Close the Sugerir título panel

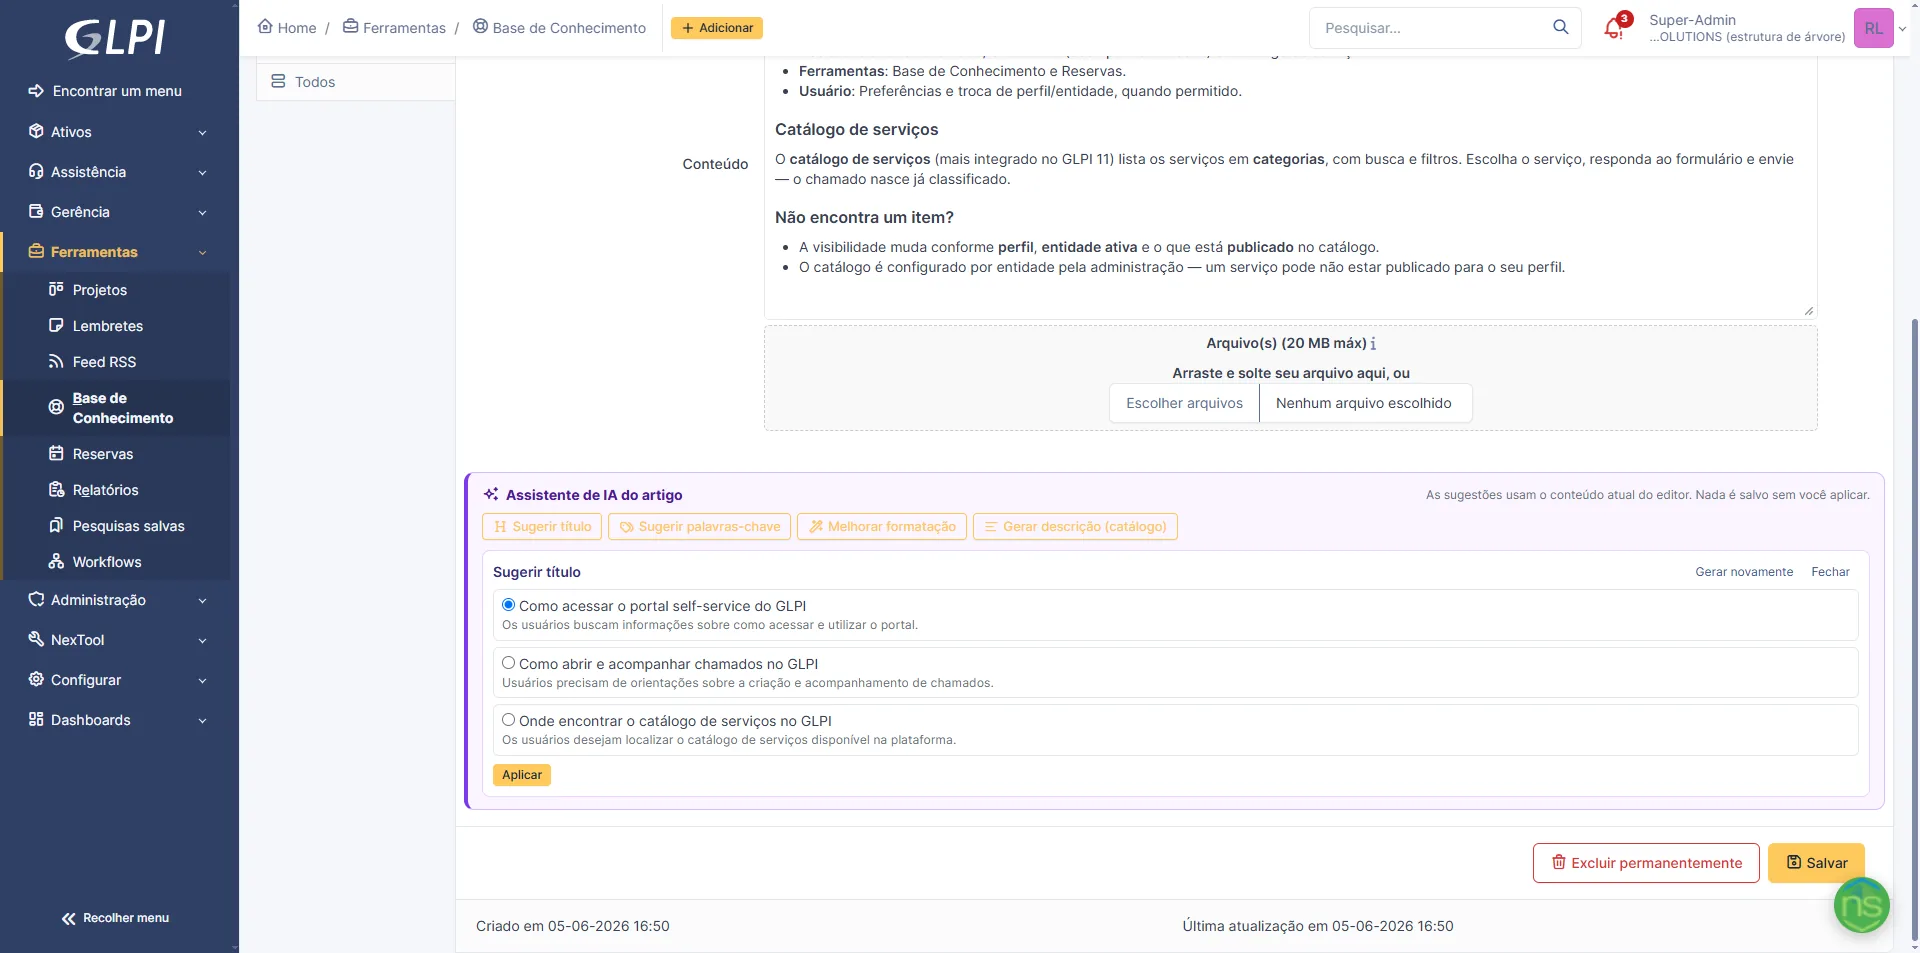1830,572
